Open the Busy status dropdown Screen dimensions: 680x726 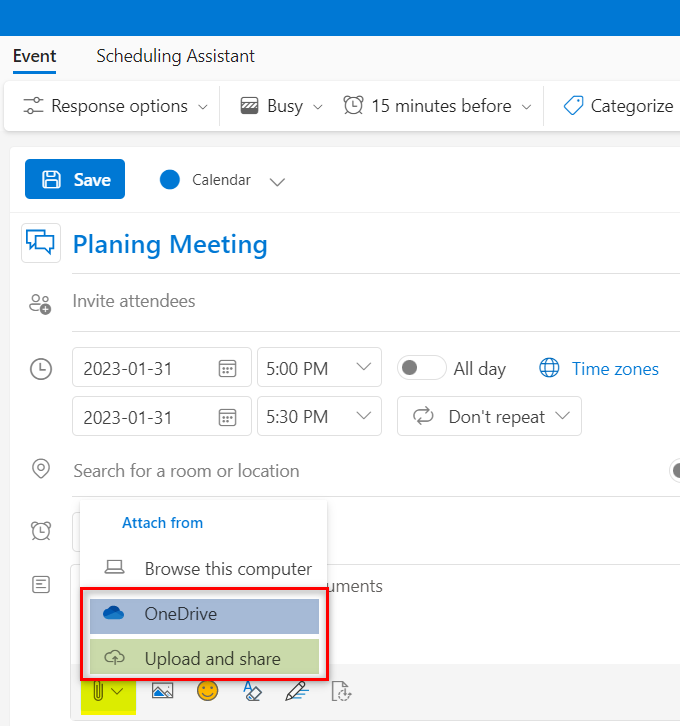[x=281, y=106]
